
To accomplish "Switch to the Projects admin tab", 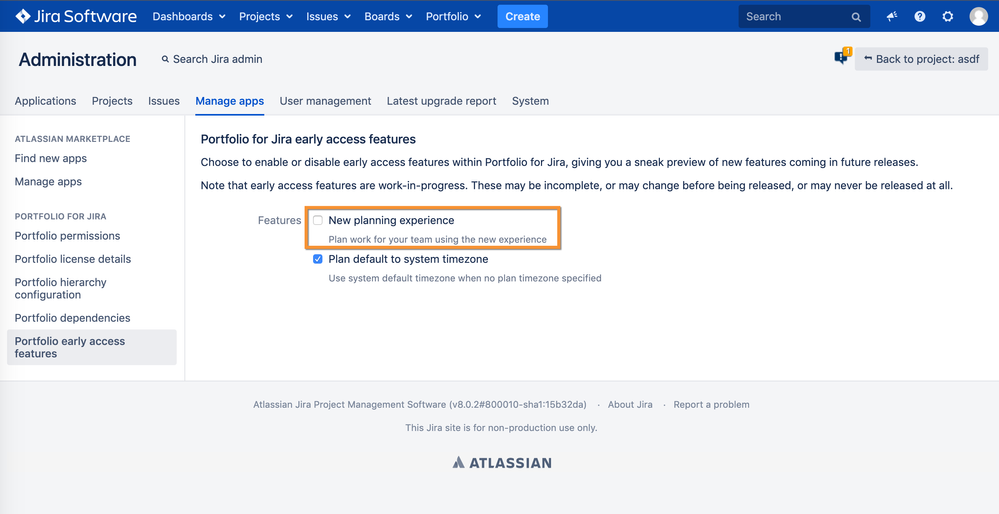I will pyautogui.click(x=112, y=101).
